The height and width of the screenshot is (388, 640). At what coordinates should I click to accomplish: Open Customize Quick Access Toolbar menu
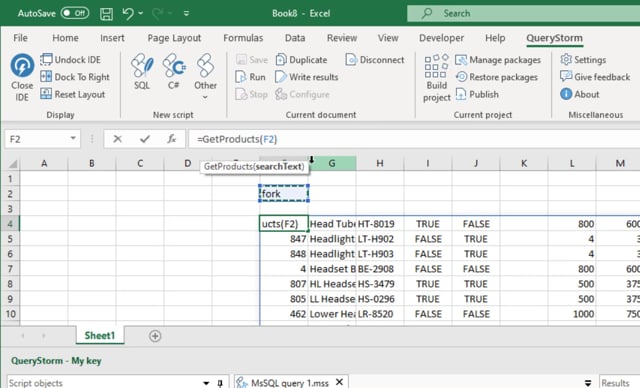(x=186, y=13)
